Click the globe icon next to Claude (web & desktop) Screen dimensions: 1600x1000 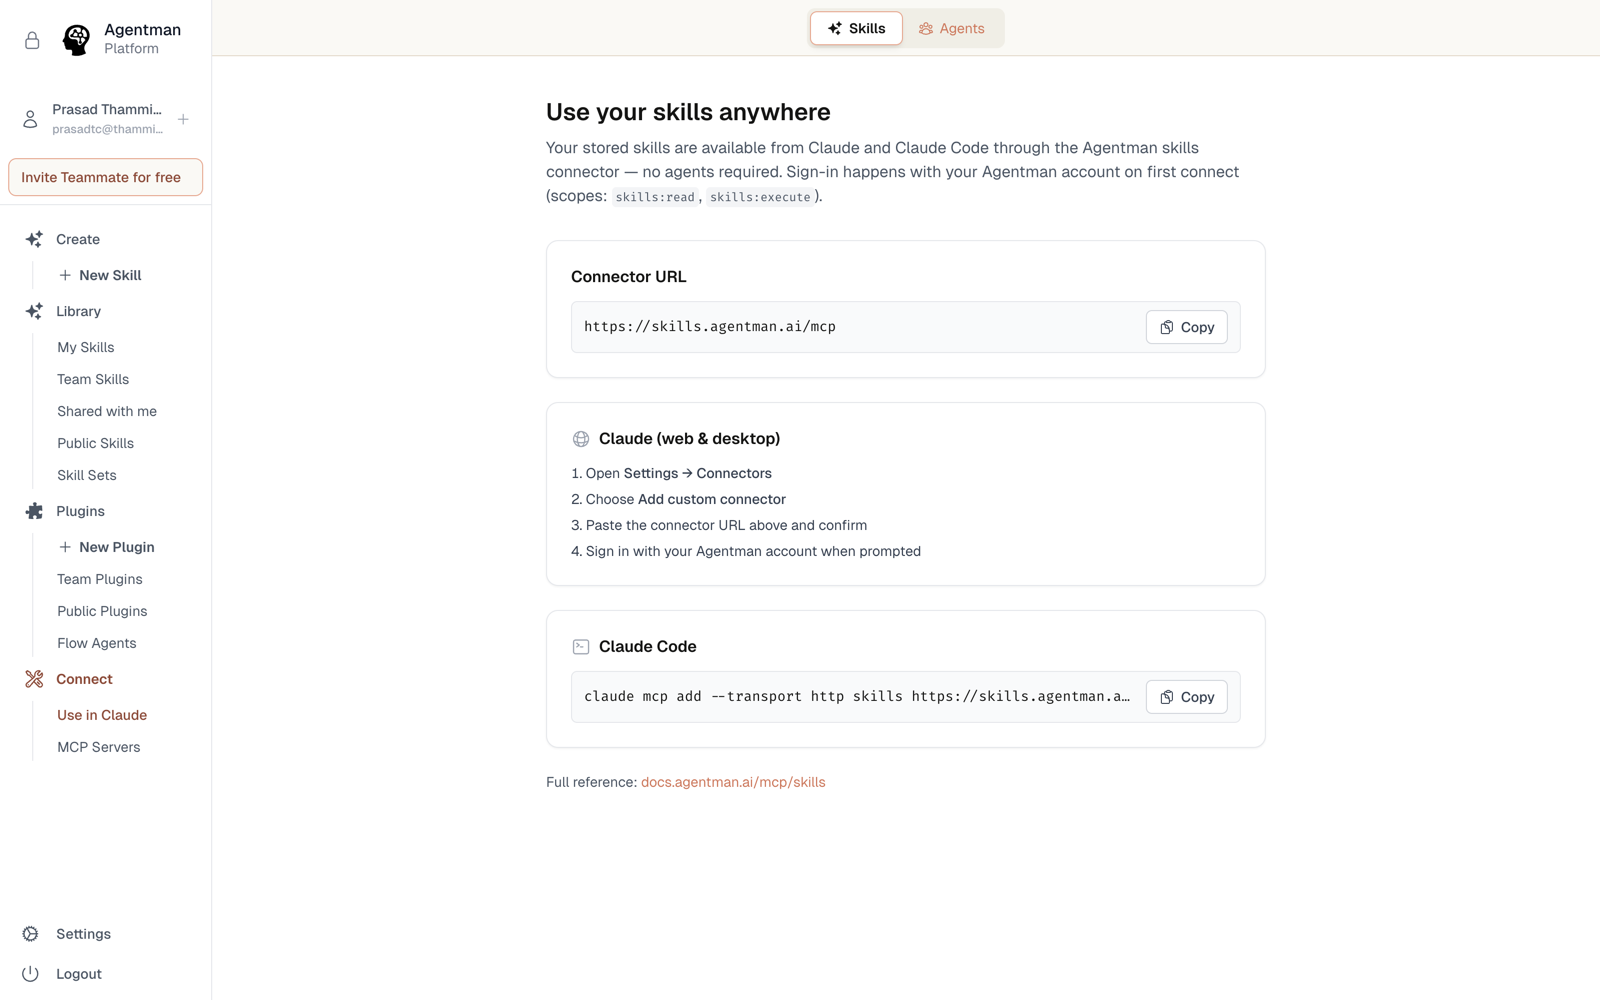(581, 439)
